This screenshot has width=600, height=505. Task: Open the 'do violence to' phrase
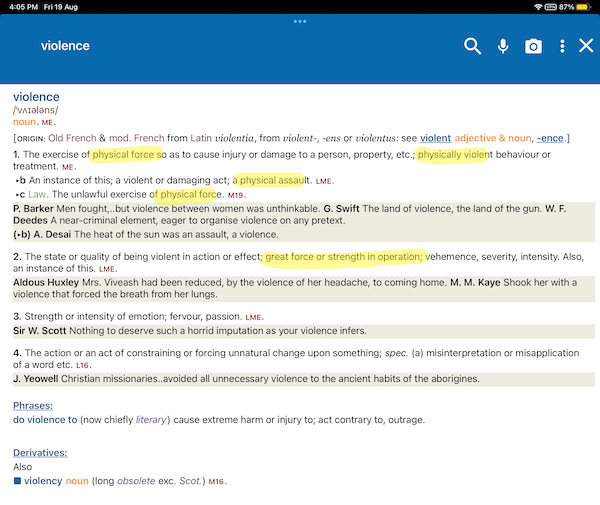coord(47,419)
